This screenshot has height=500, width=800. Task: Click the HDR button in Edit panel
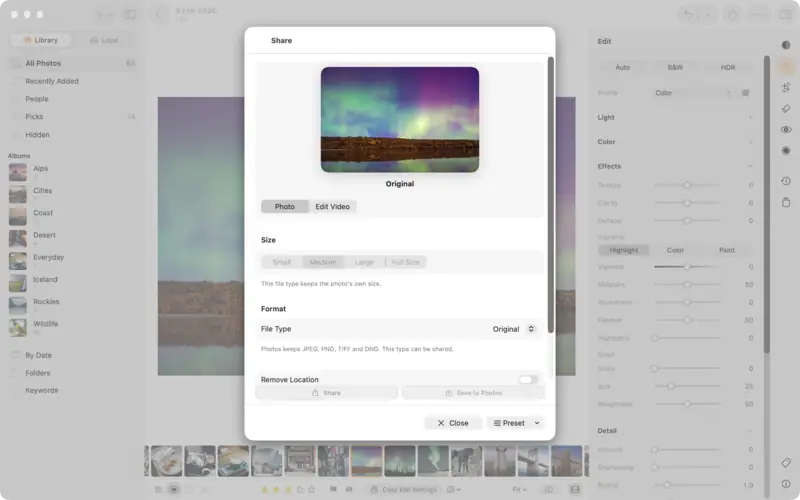click(728, 67)
